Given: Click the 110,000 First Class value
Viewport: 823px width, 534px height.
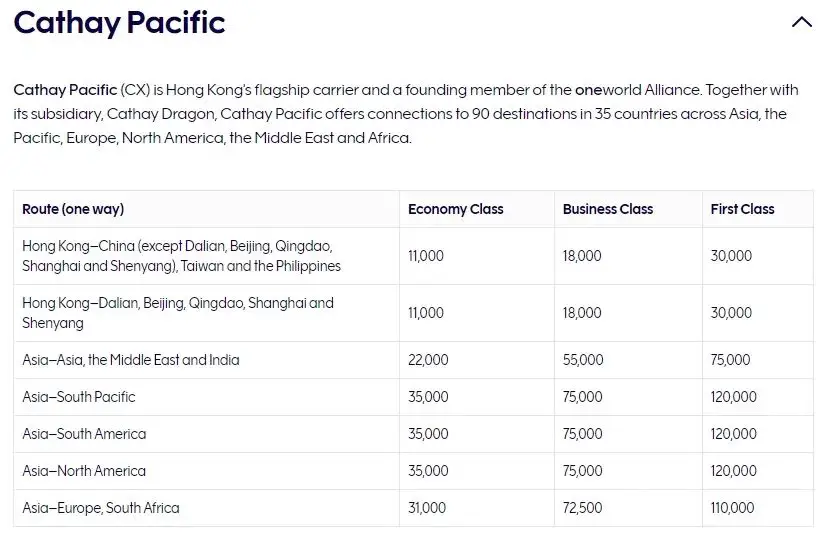Looking at the screenshot, I should coord(733,508).
